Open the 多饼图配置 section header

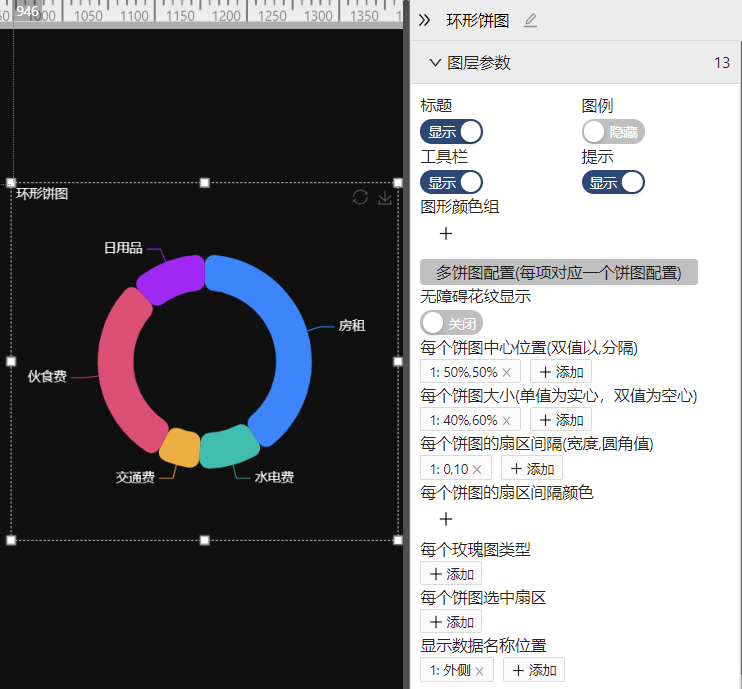click(559, 272)
